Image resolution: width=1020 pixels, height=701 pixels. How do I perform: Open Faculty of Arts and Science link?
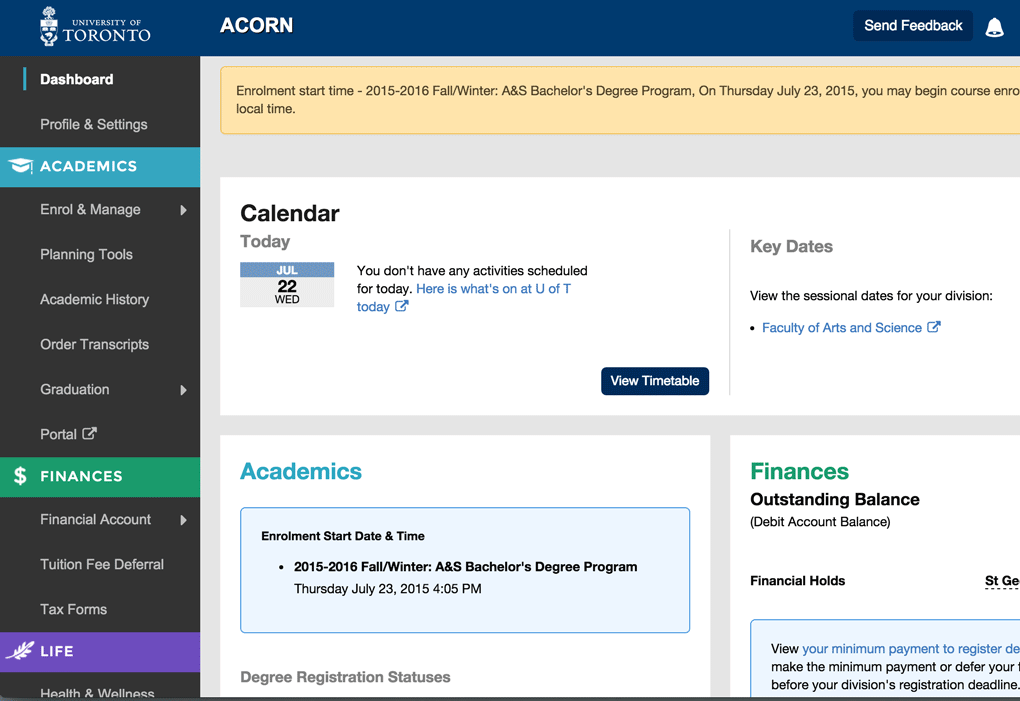[x=841, y=328]
